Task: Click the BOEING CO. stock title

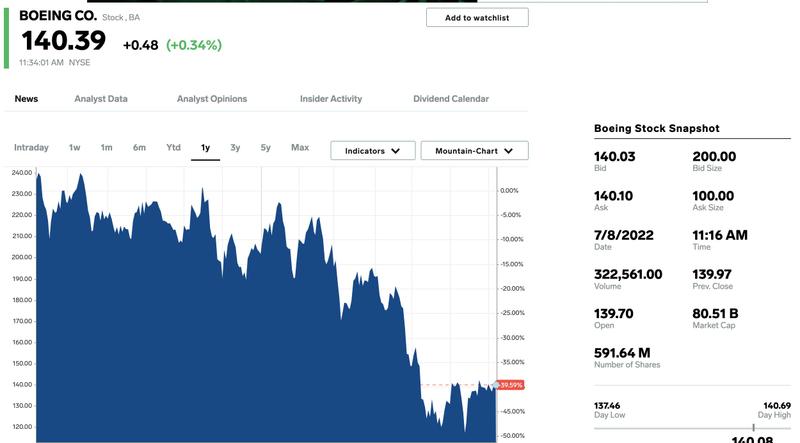Action: click(58, 16)
